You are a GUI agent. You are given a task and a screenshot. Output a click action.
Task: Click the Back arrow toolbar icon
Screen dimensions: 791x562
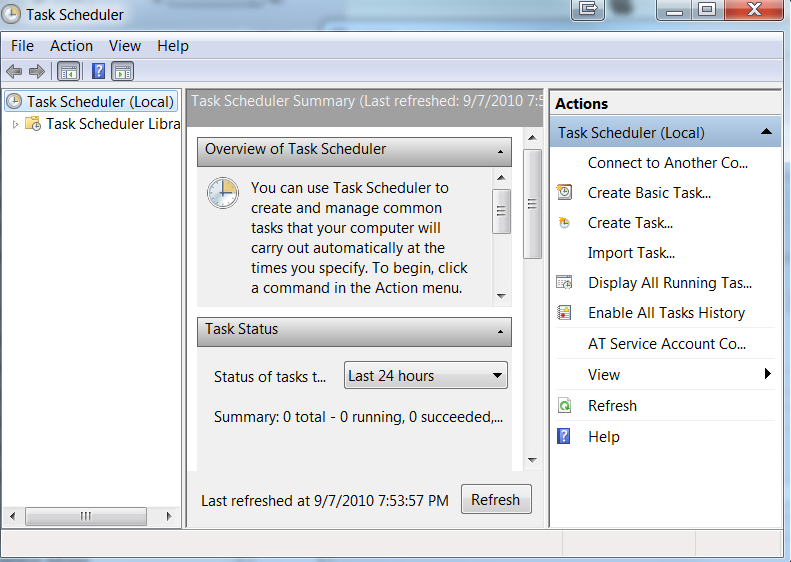coord(14,72)
